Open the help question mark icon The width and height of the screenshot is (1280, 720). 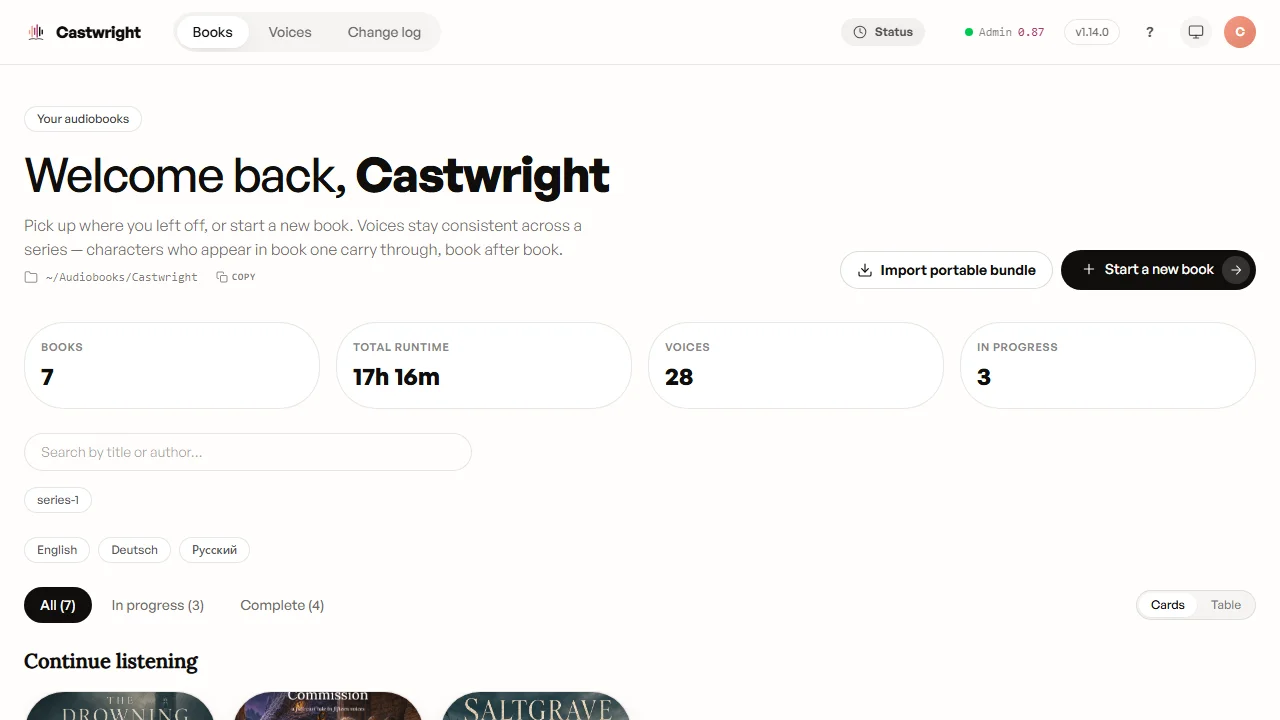pyautogui.click(x=1149, y=32)
